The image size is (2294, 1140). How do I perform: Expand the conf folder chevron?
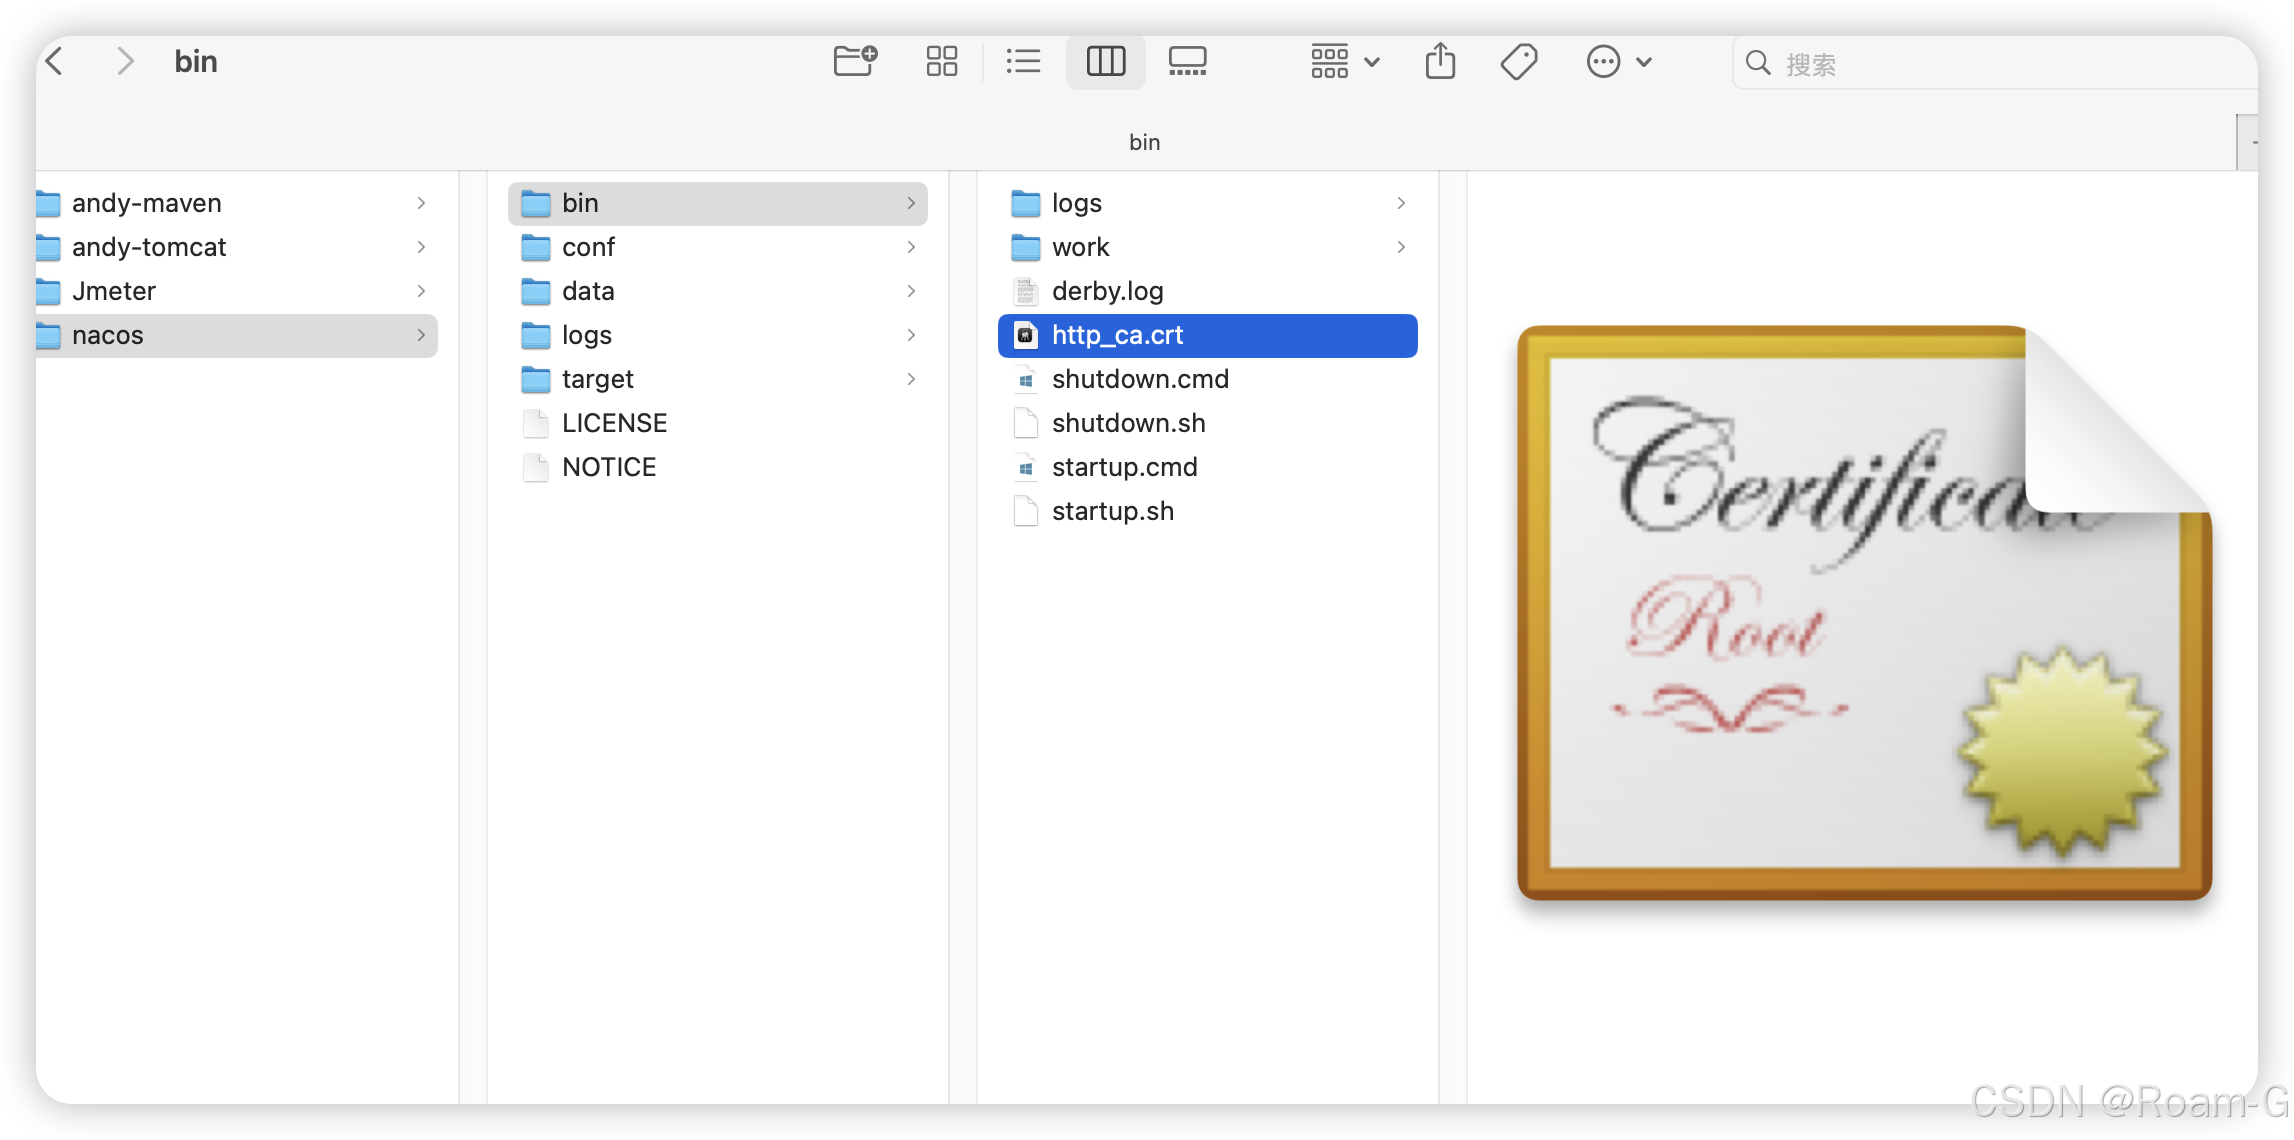tap(911, 247)
